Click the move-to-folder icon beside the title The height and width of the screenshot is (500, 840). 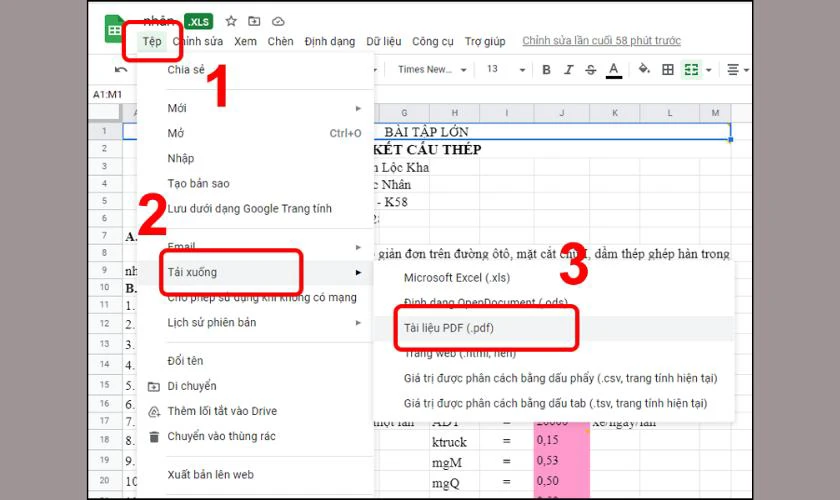(x=254, y=21)
